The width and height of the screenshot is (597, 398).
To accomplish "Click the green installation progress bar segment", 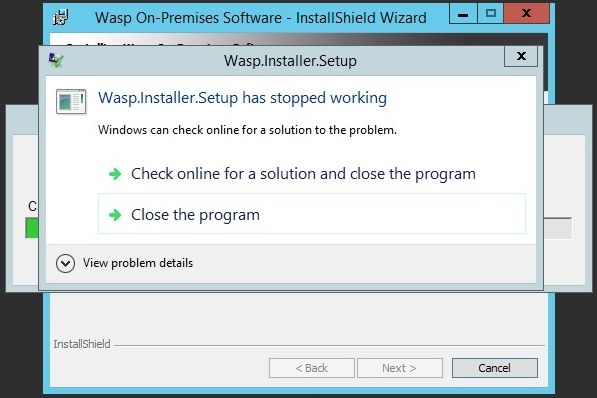I will point(32,228).
